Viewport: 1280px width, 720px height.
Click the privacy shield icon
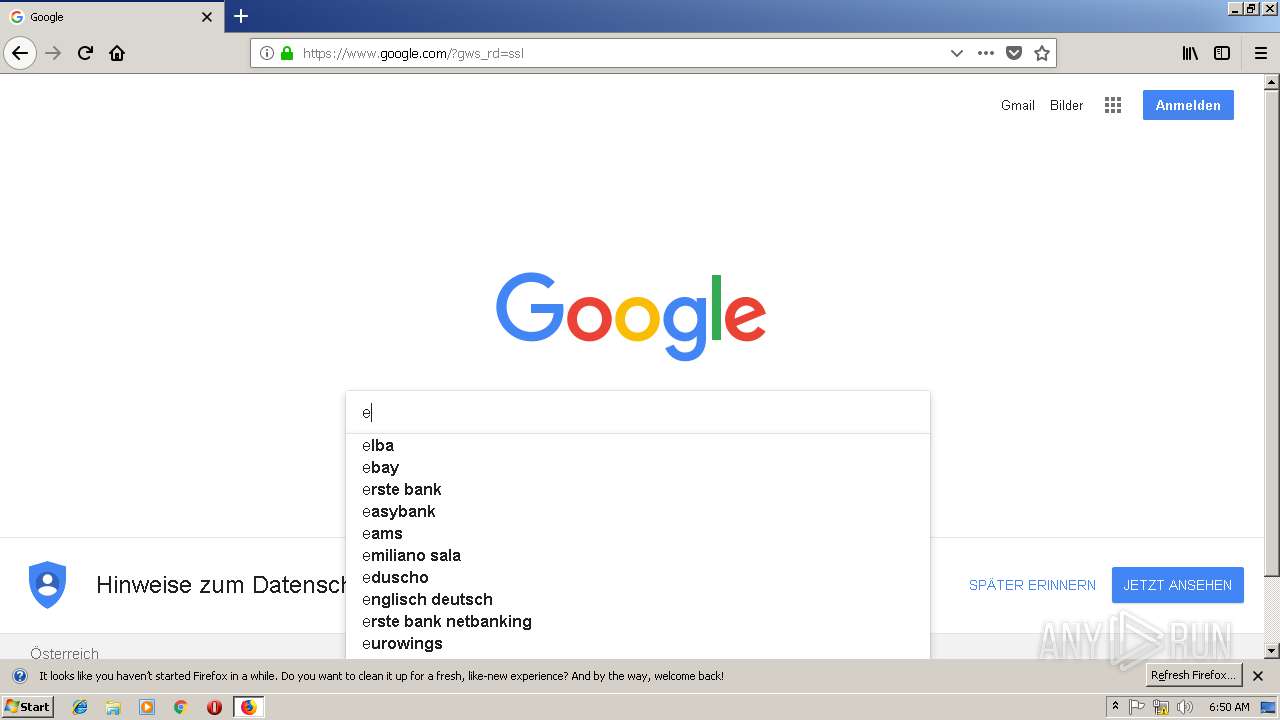(x=47, y=585)
